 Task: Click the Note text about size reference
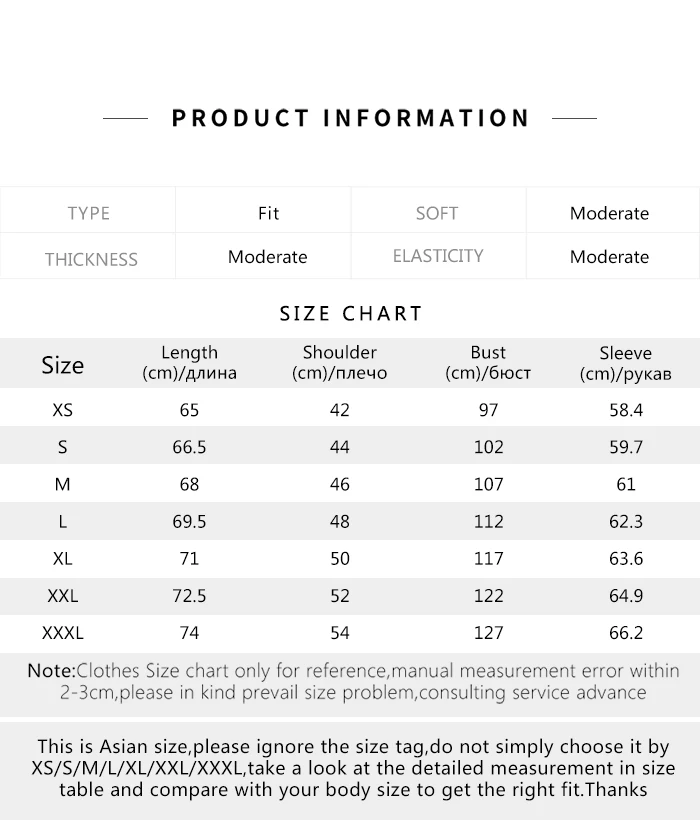tap(352, 682)
